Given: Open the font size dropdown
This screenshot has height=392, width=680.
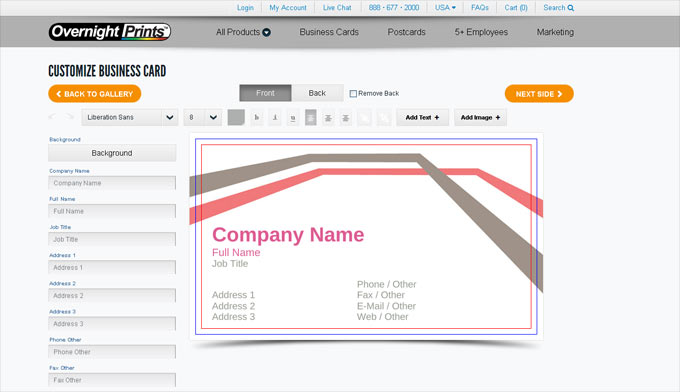Looking at the screenshot, I should [203, 118].
